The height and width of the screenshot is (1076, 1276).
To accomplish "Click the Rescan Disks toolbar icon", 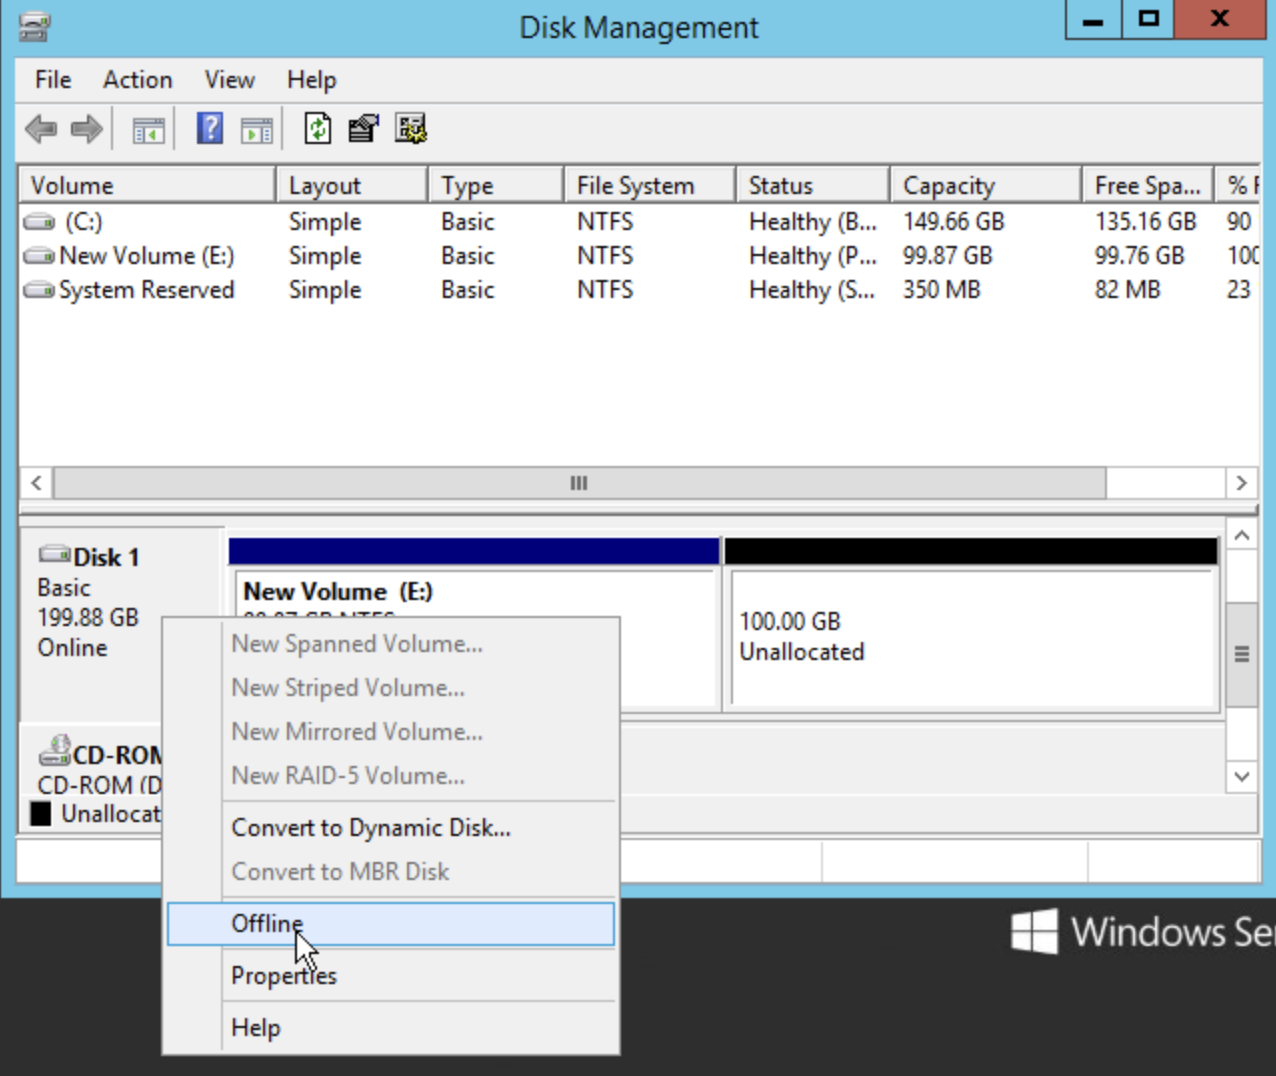I will coord(363,129).
